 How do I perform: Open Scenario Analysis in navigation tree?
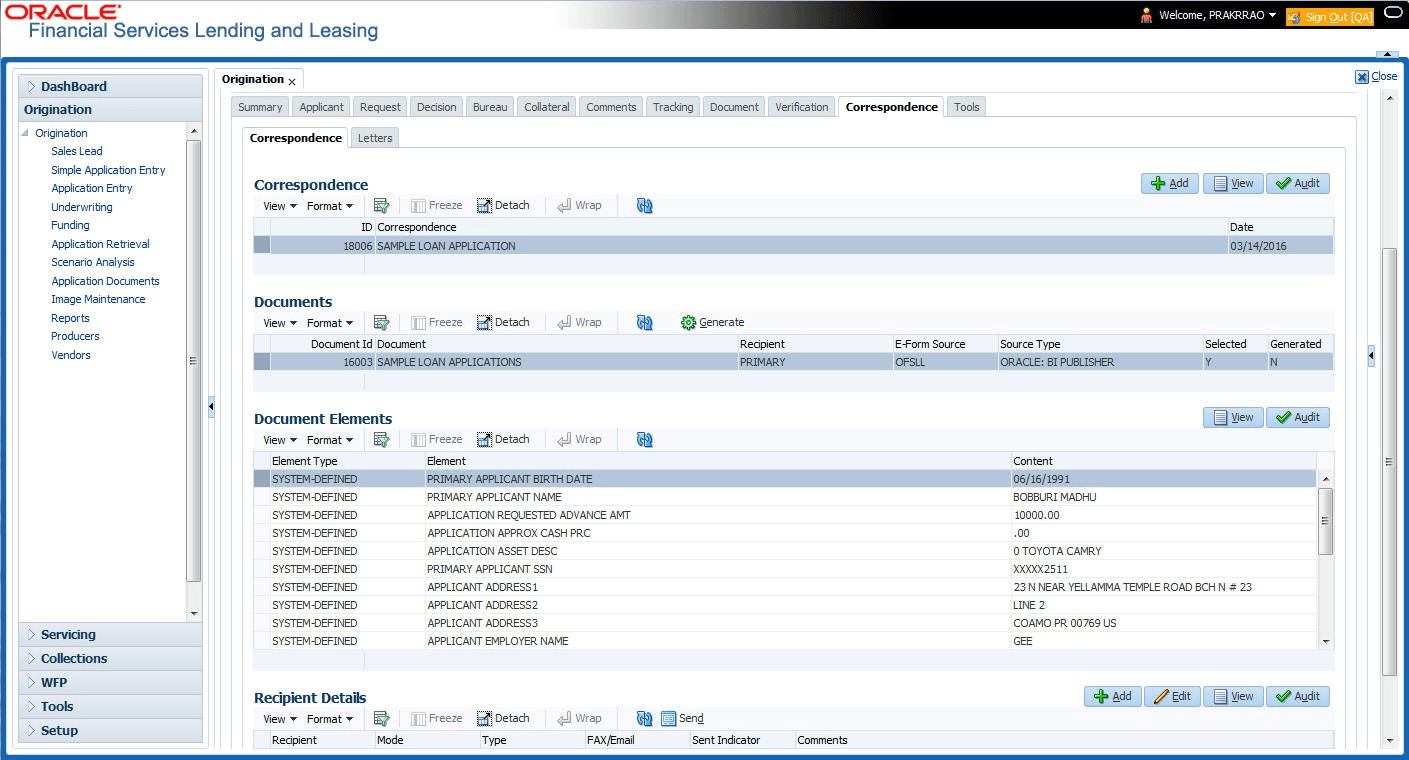coord(93,262)
